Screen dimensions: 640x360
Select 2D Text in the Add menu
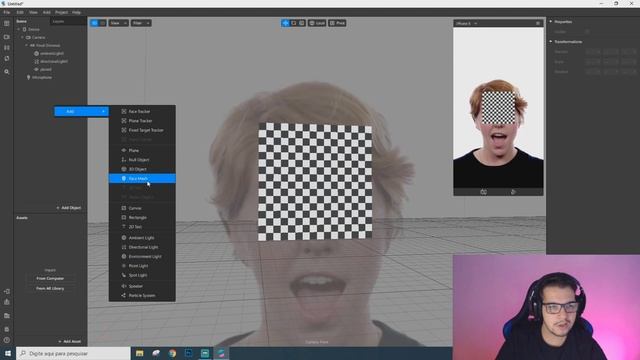point(142,227)
